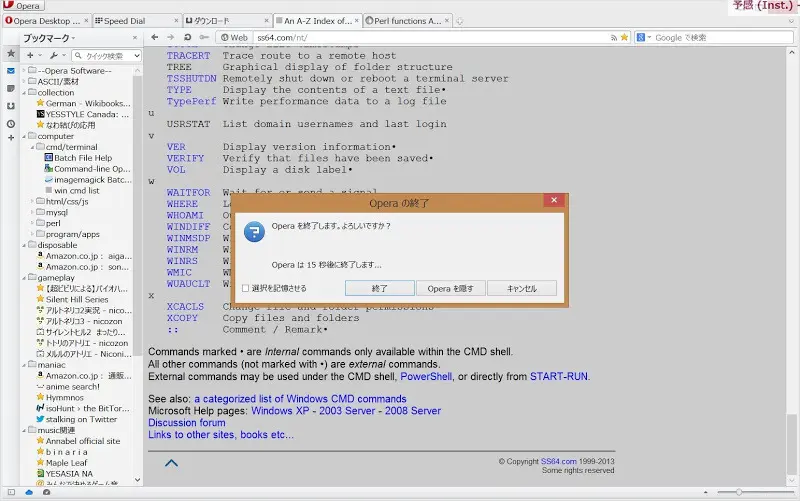Open the クイック検索 dropdown arrow
The height and width of the screenshot is (501, 800).
137,55
